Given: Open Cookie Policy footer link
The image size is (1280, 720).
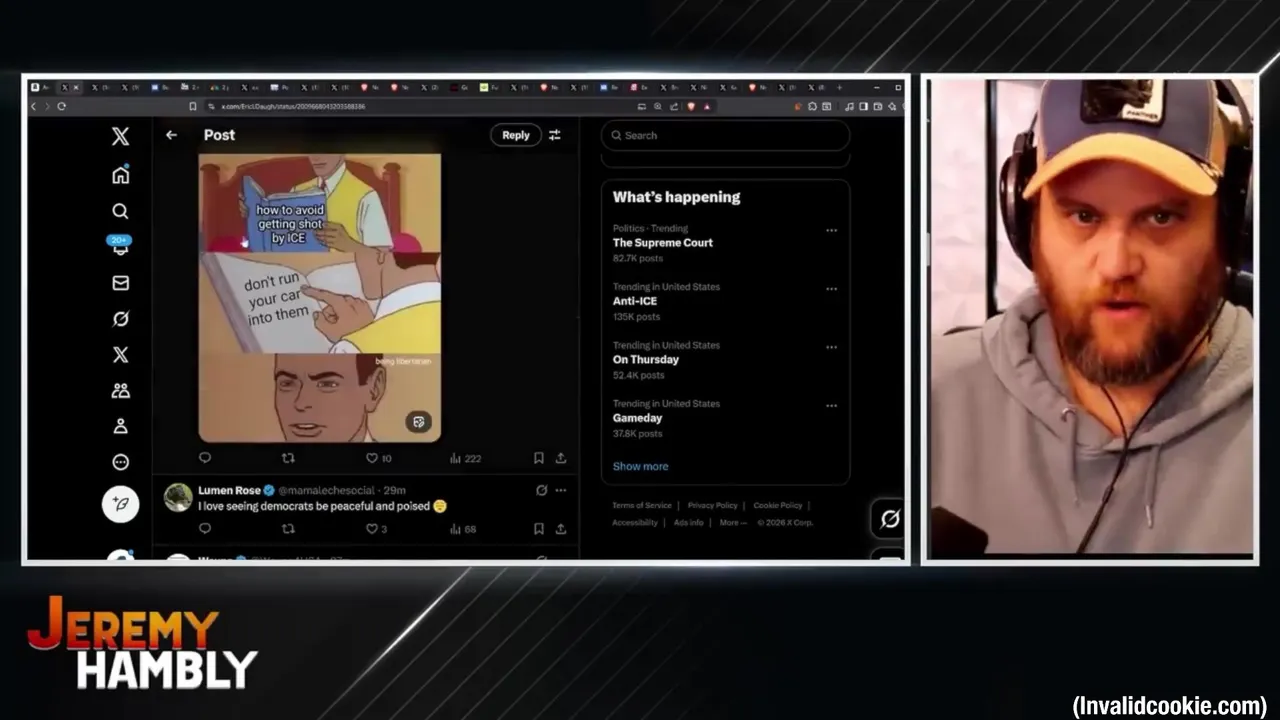Looking at the screenshot, I should [x=778, y=506].
